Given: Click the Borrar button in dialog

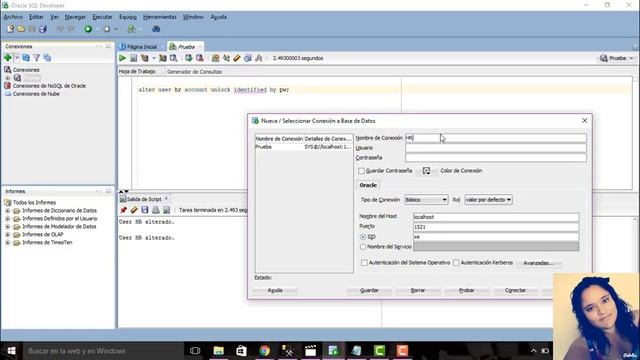Looking at the screenshot, I should click(x=418, y=290).
